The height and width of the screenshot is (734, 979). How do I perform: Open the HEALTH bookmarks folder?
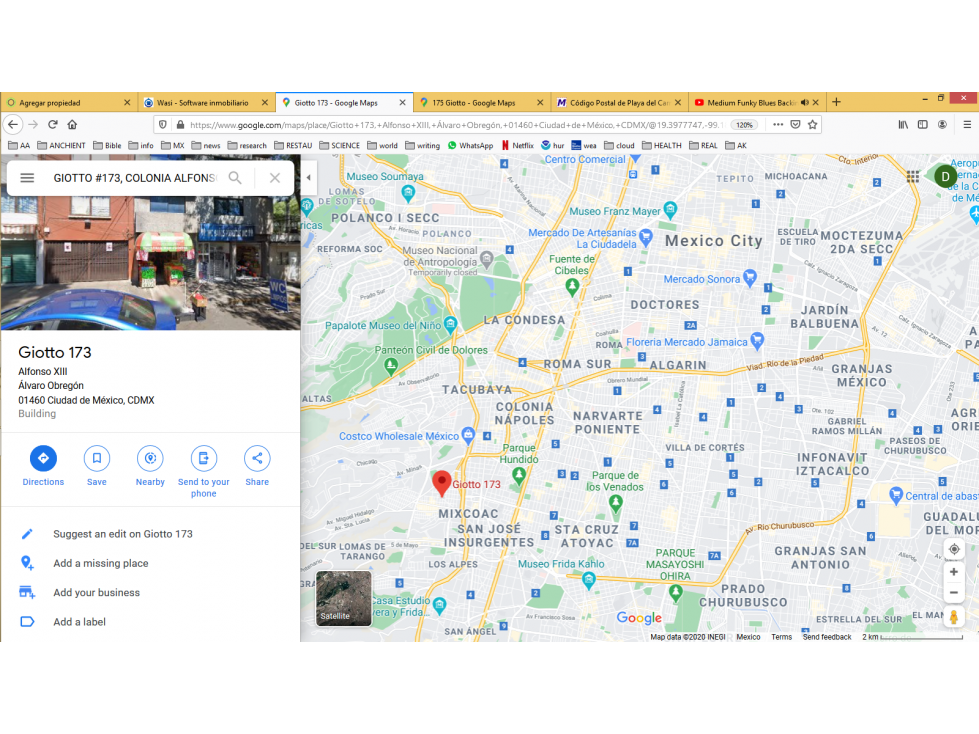662,145
